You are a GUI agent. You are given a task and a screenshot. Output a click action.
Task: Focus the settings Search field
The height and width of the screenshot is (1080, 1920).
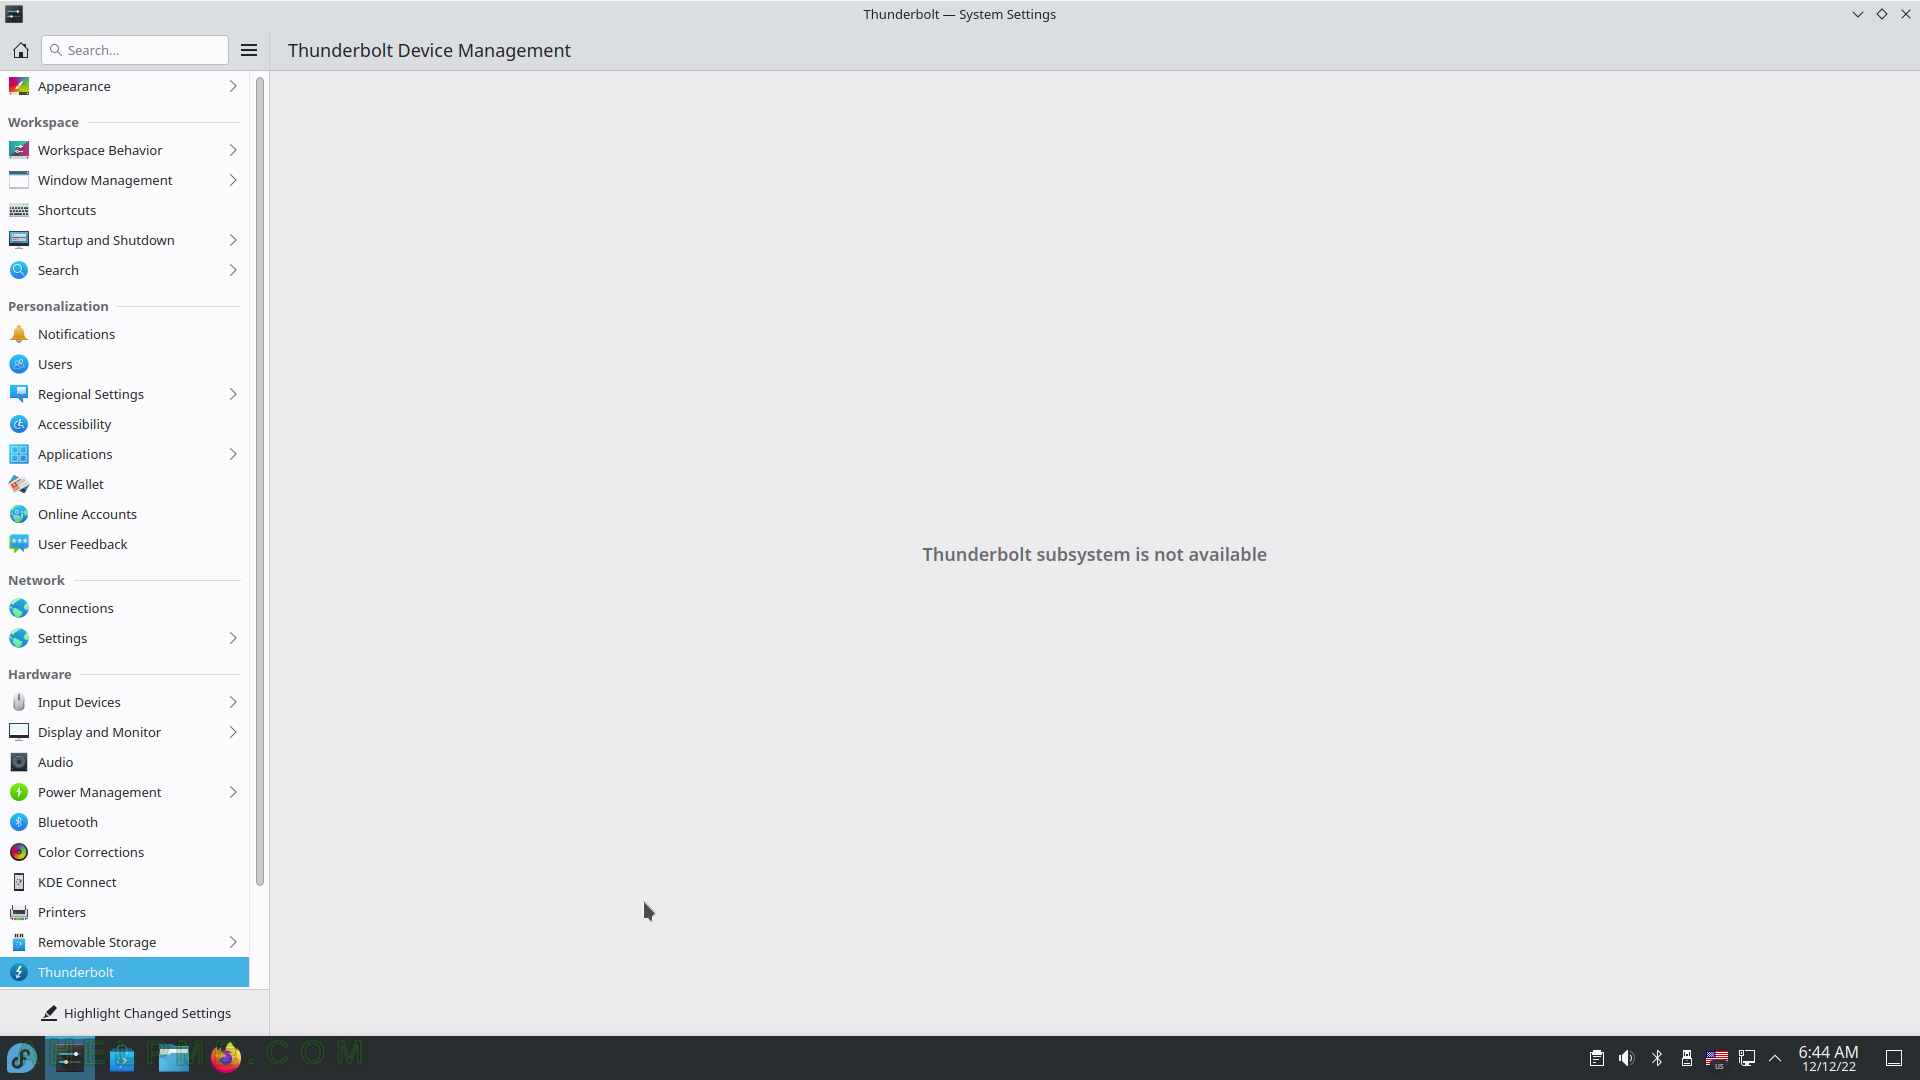click(x=135, y=50)
